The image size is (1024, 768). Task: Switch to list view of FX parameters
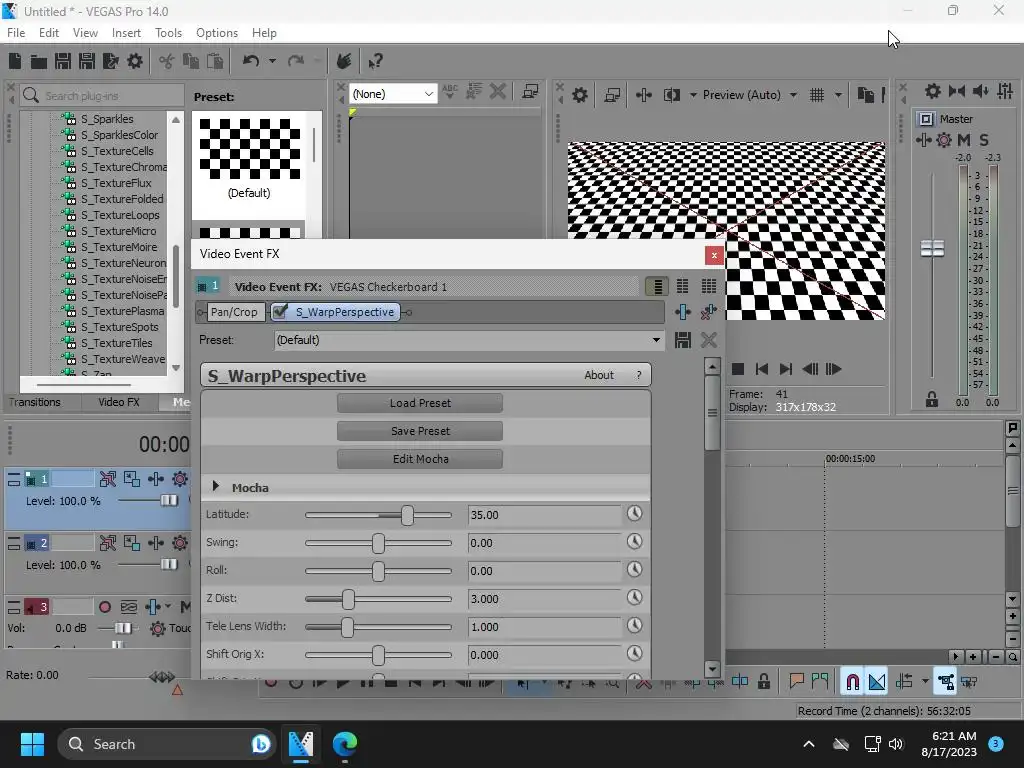pos(658,286)
